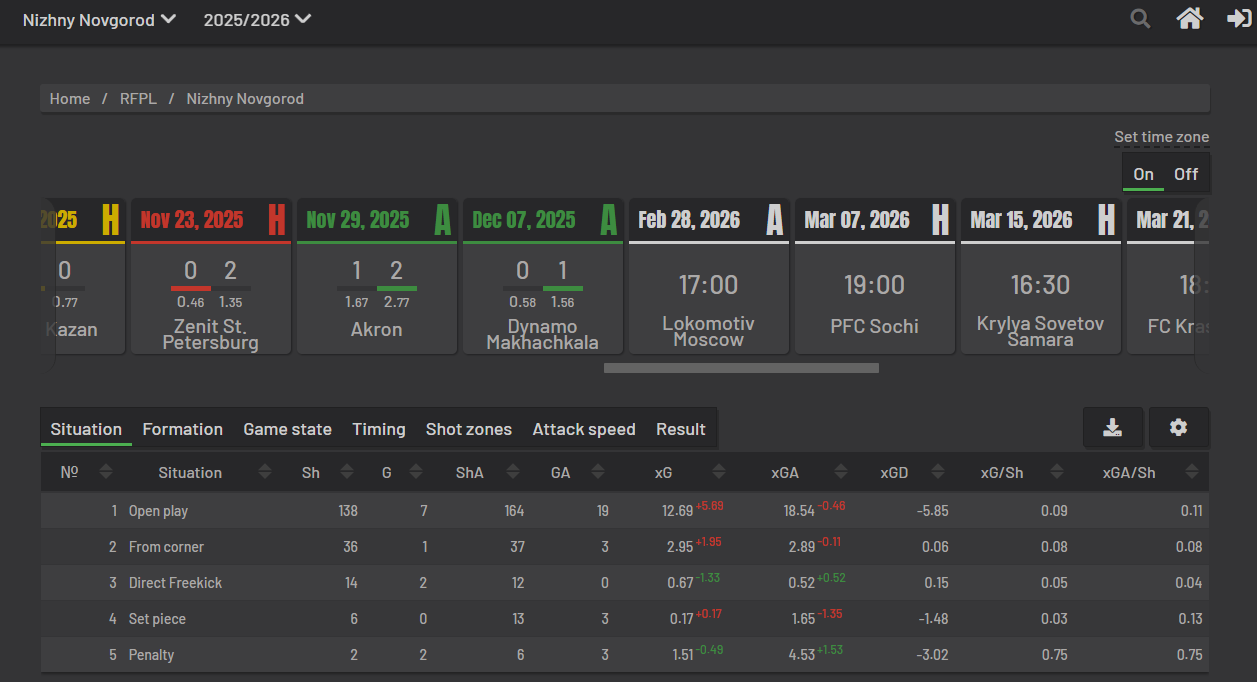The height and width of the screenshot is (682, 1257).
Task: Open RFPL breadcrumb link
Action: [138, 99]
